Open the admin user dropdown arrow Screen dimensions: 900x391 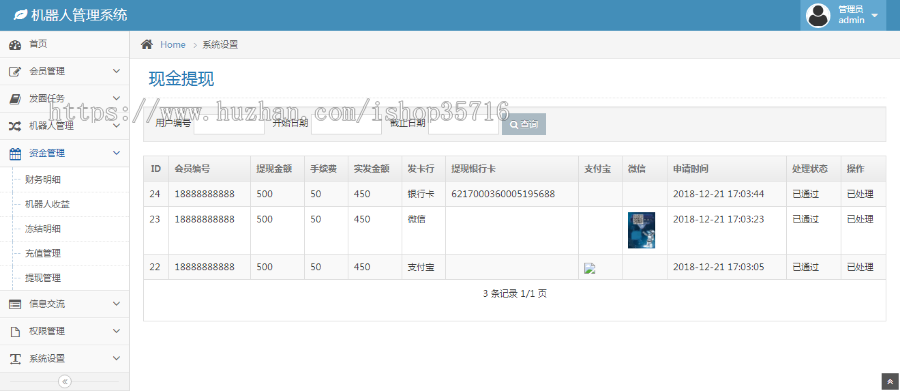coord(874,16)
